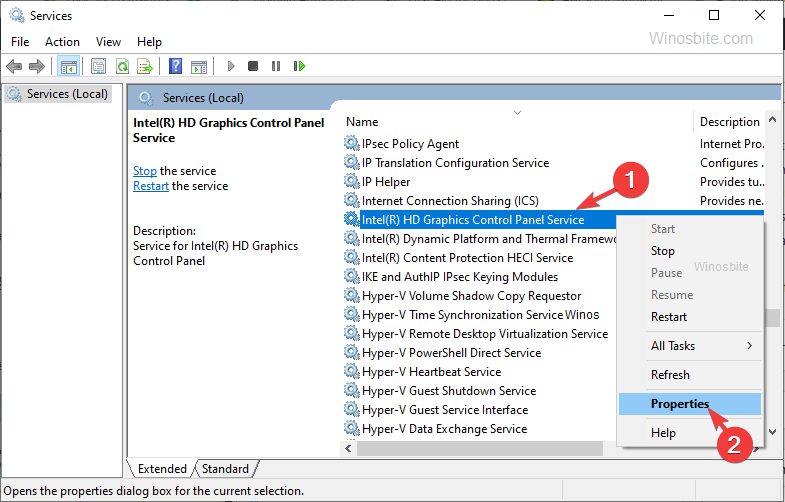
Task: Select Hyper-V Heartbeat Service row
Action: pos(431,372)
